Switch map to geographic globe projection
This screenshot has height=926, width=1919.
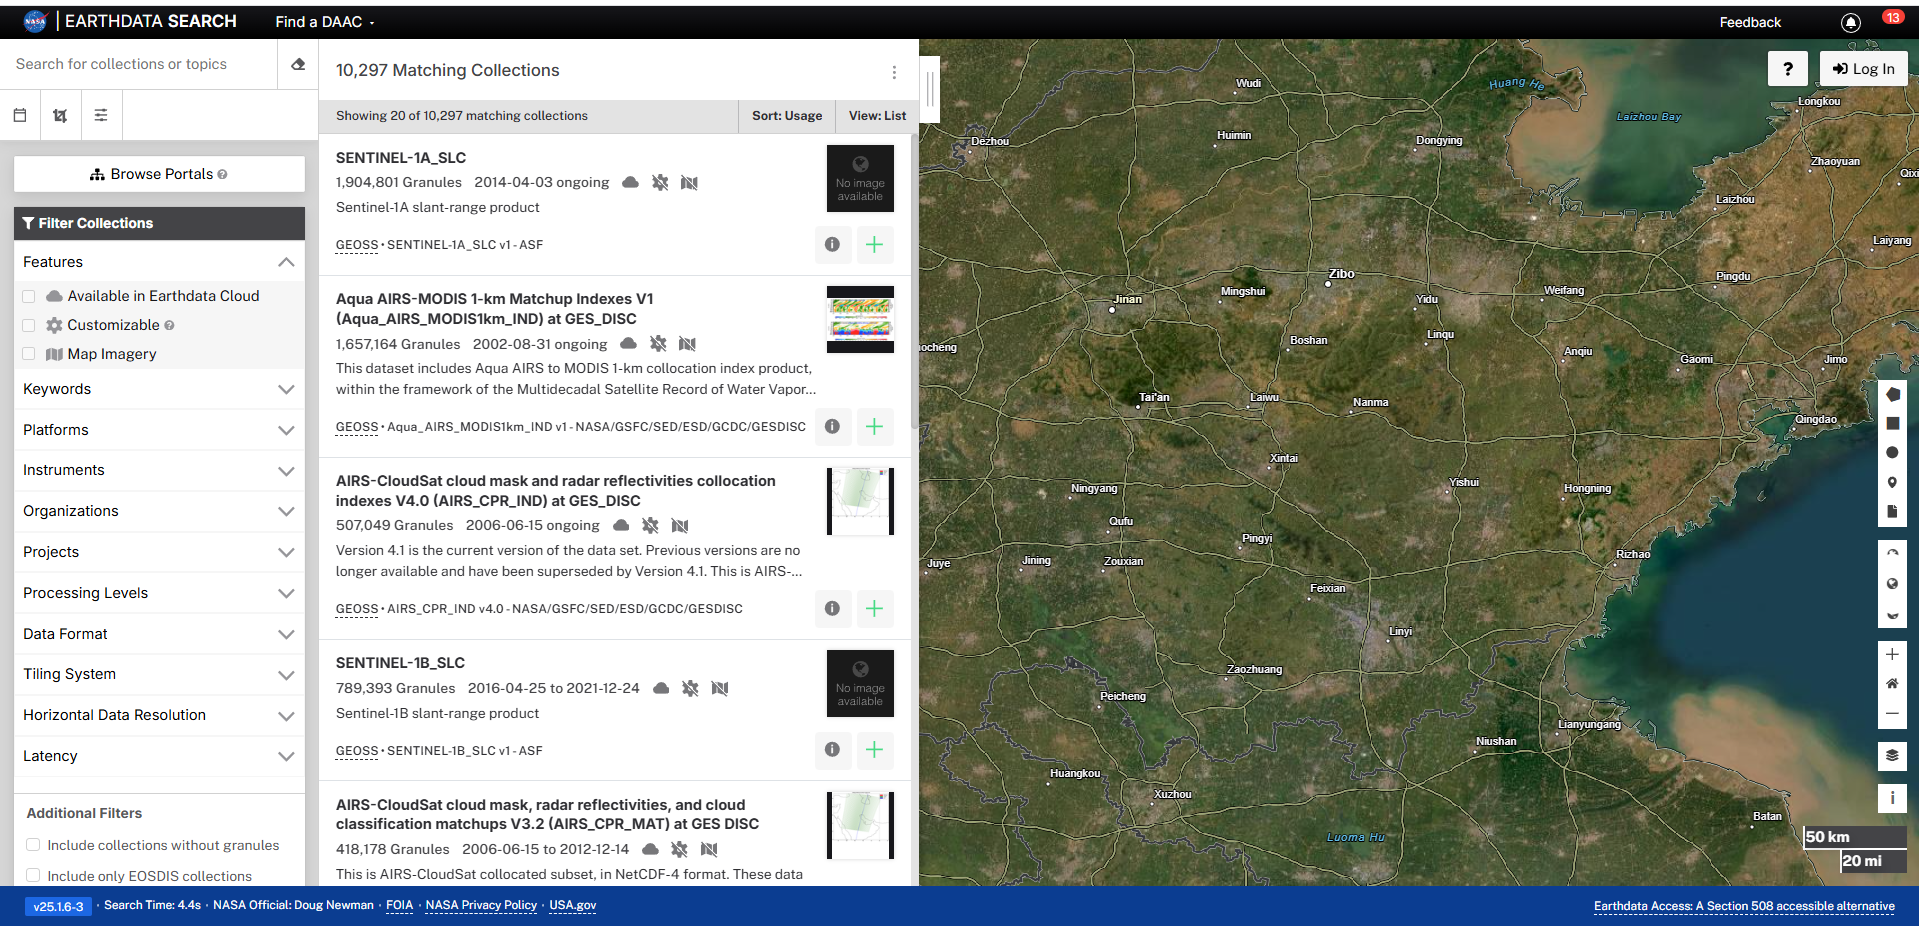coord(1892,583)
